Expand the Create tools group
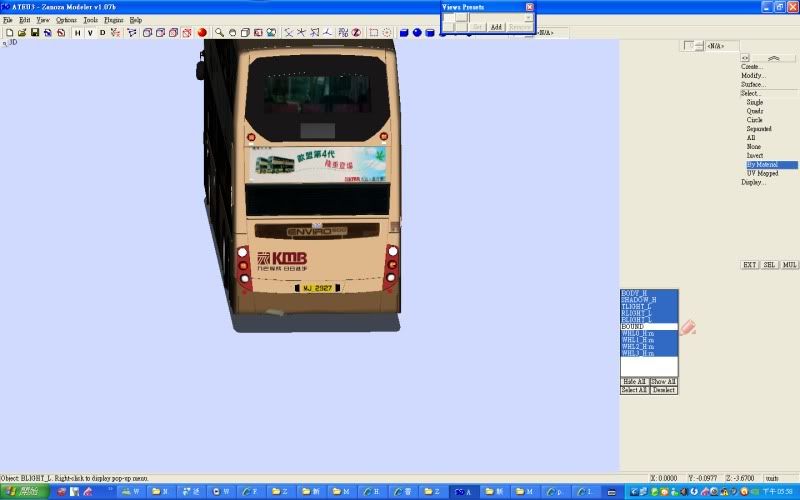 pos(752,67)
